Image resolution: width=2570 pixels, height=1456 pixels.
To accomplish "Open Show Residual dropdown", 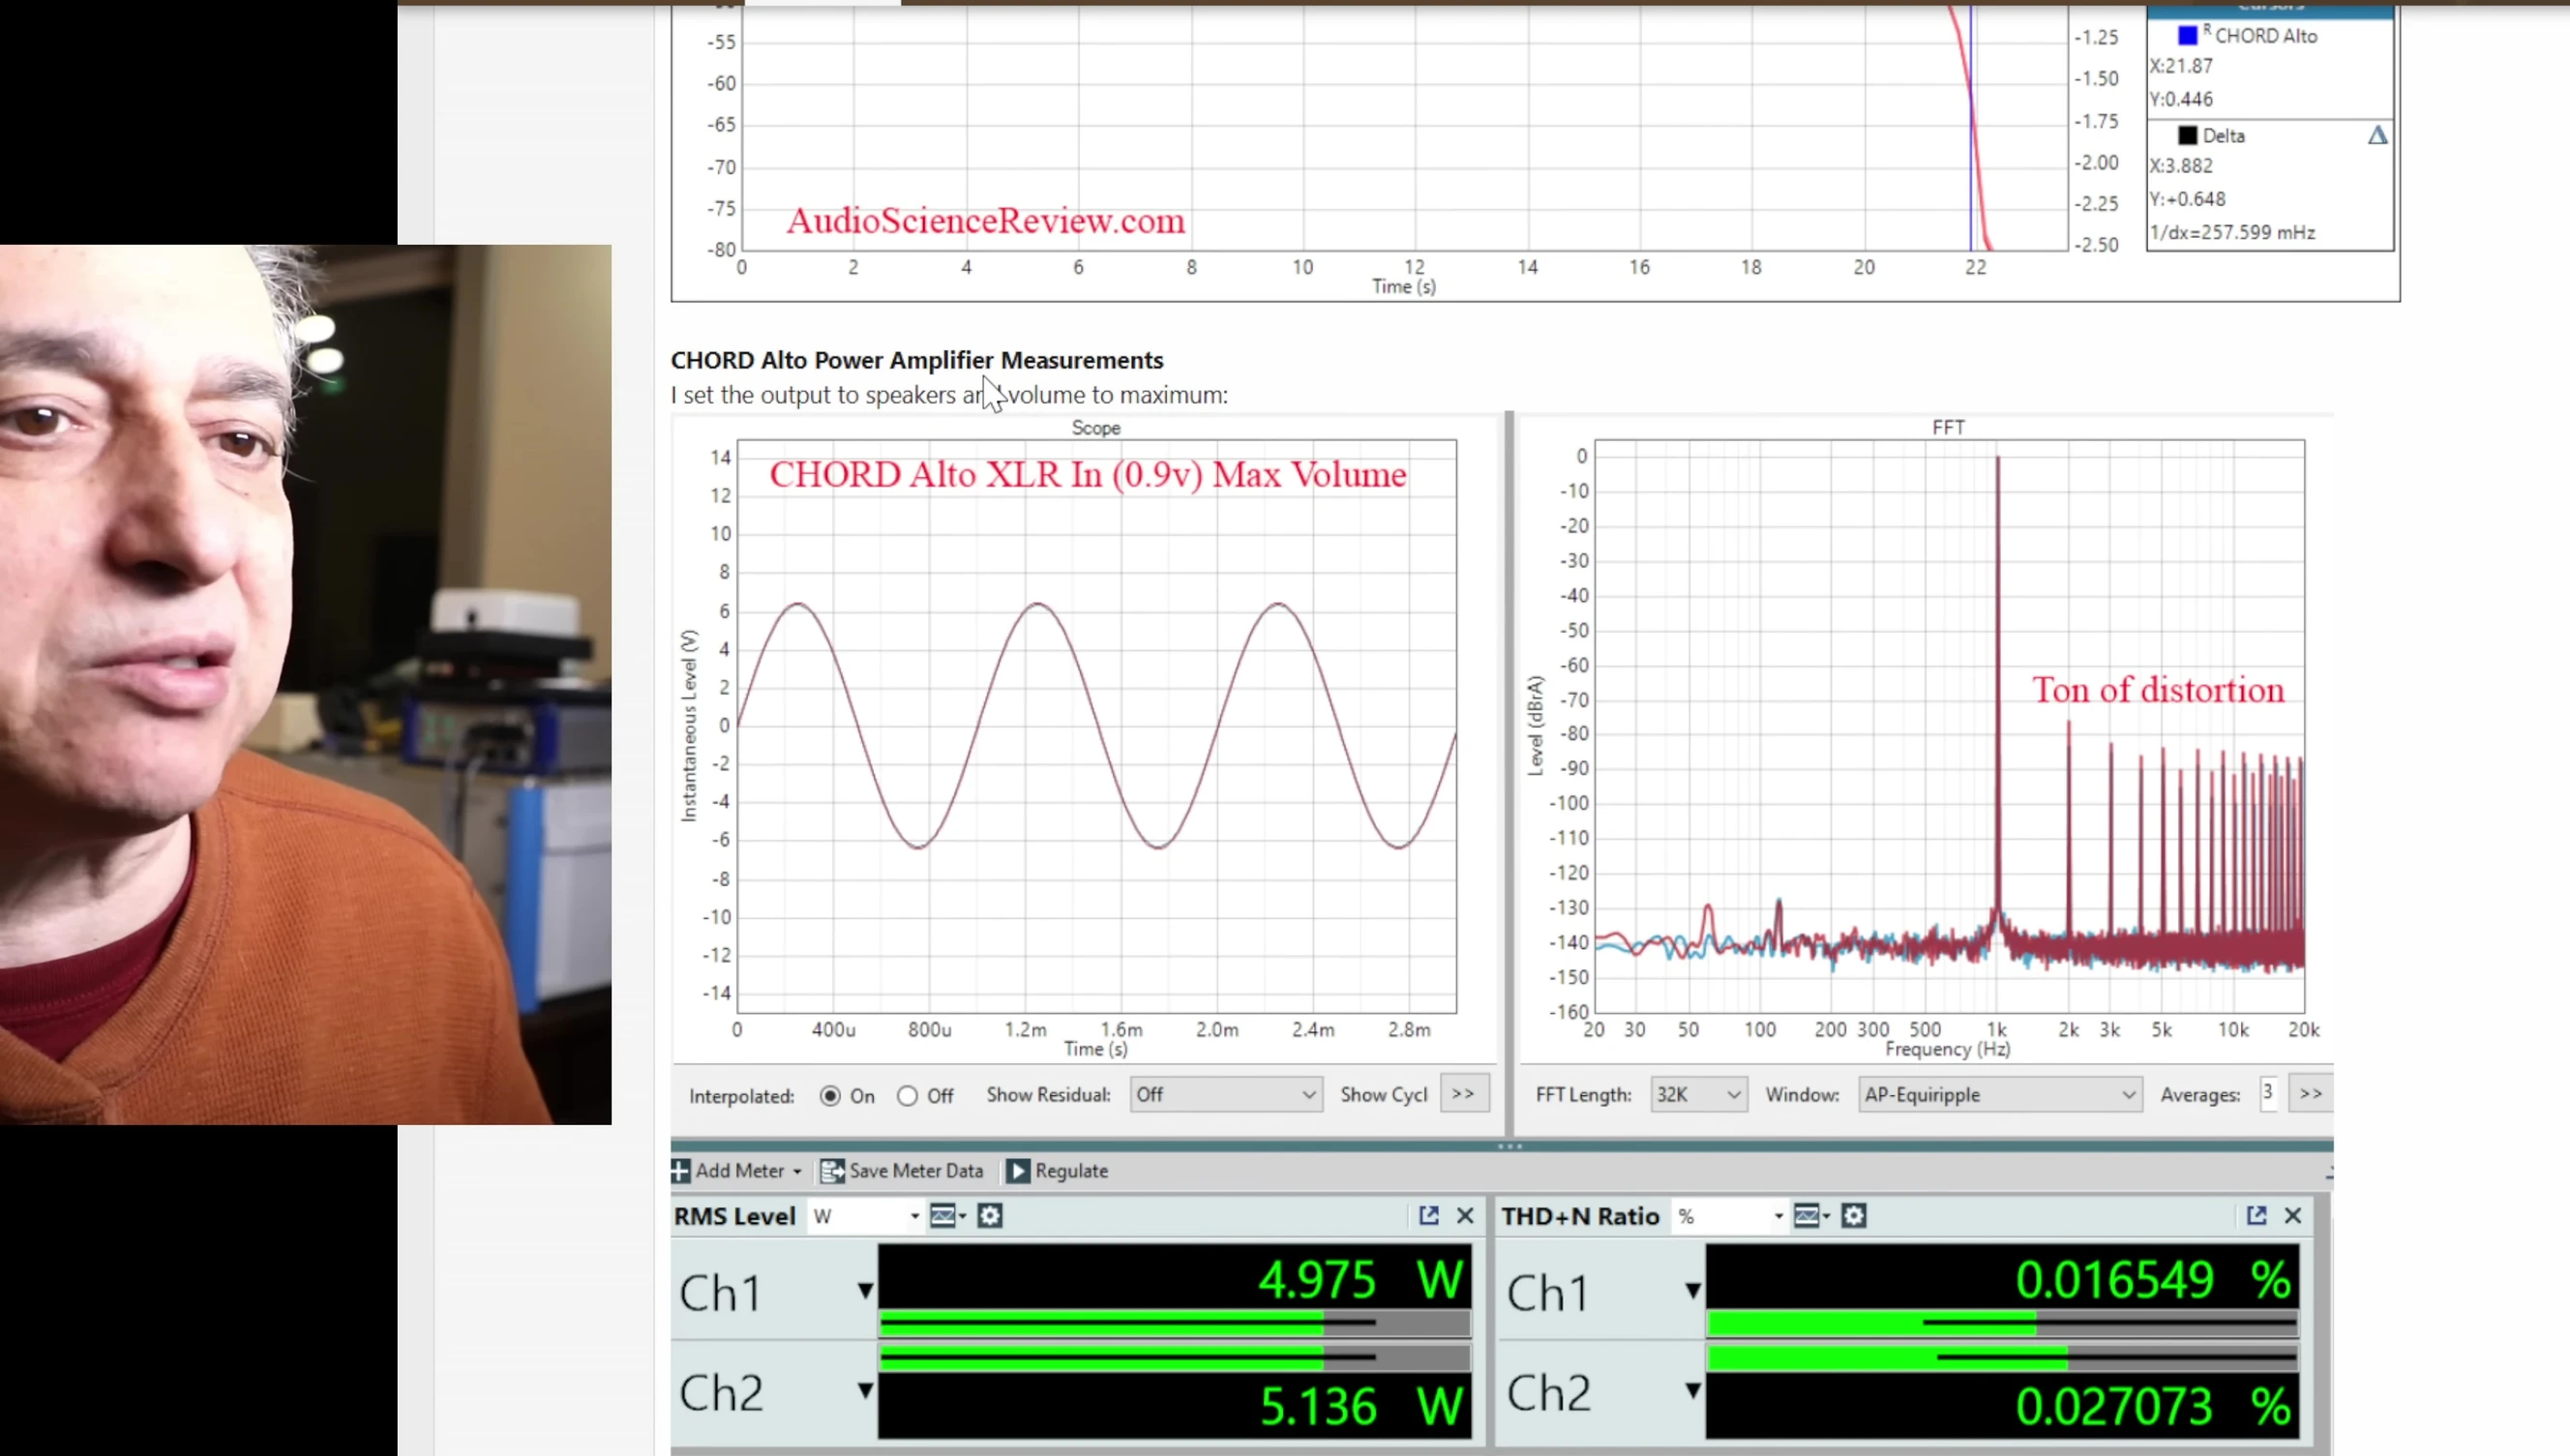I will (x=1226, y=1094).
